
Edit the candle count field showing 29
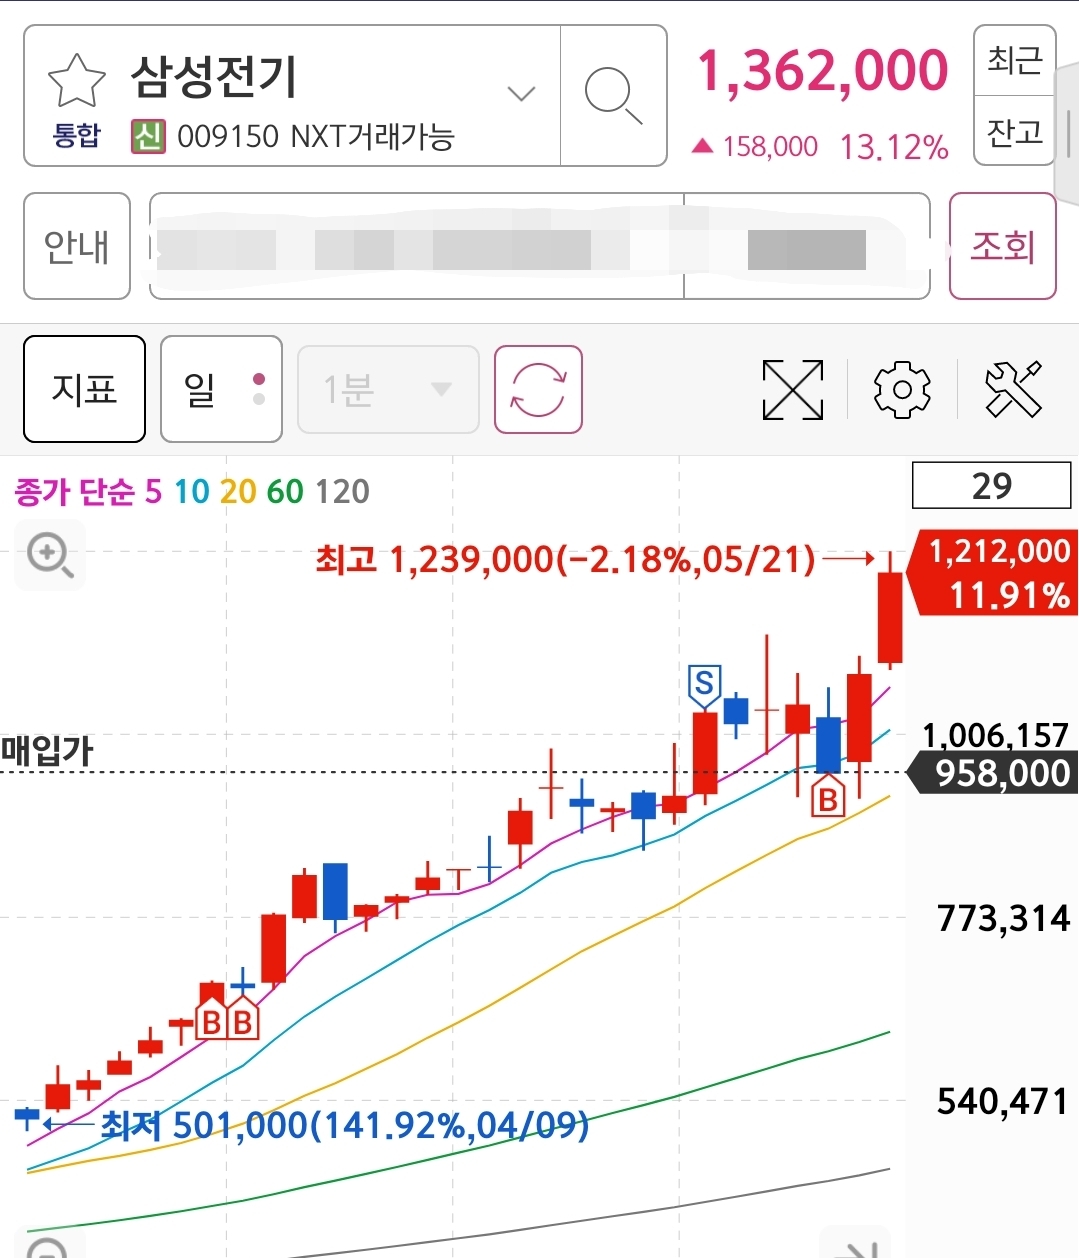coord(991,486)
